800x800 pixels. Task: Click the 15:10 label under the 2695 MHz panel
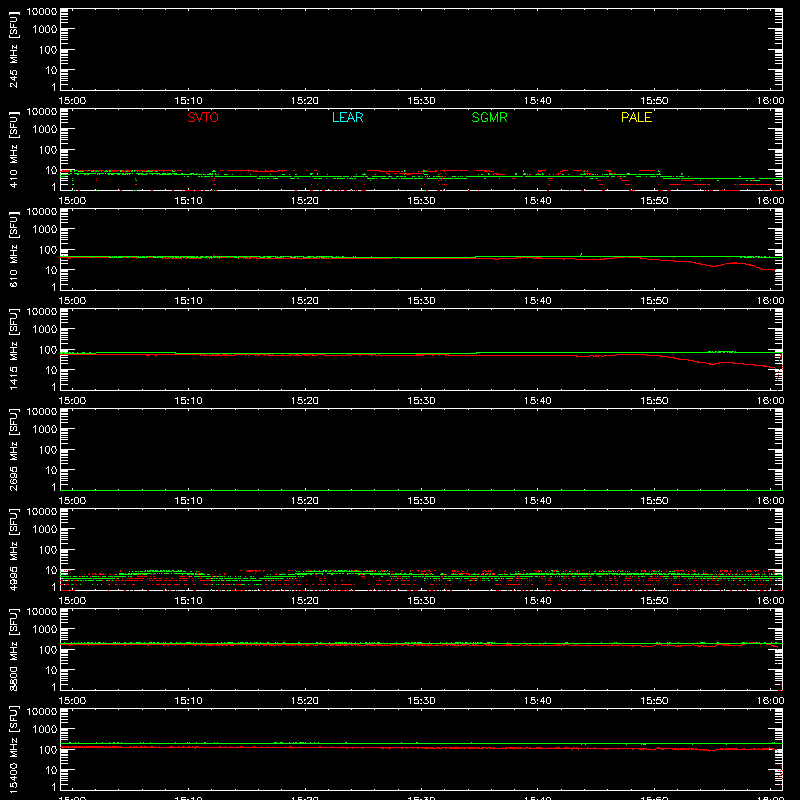pos(189,501)
